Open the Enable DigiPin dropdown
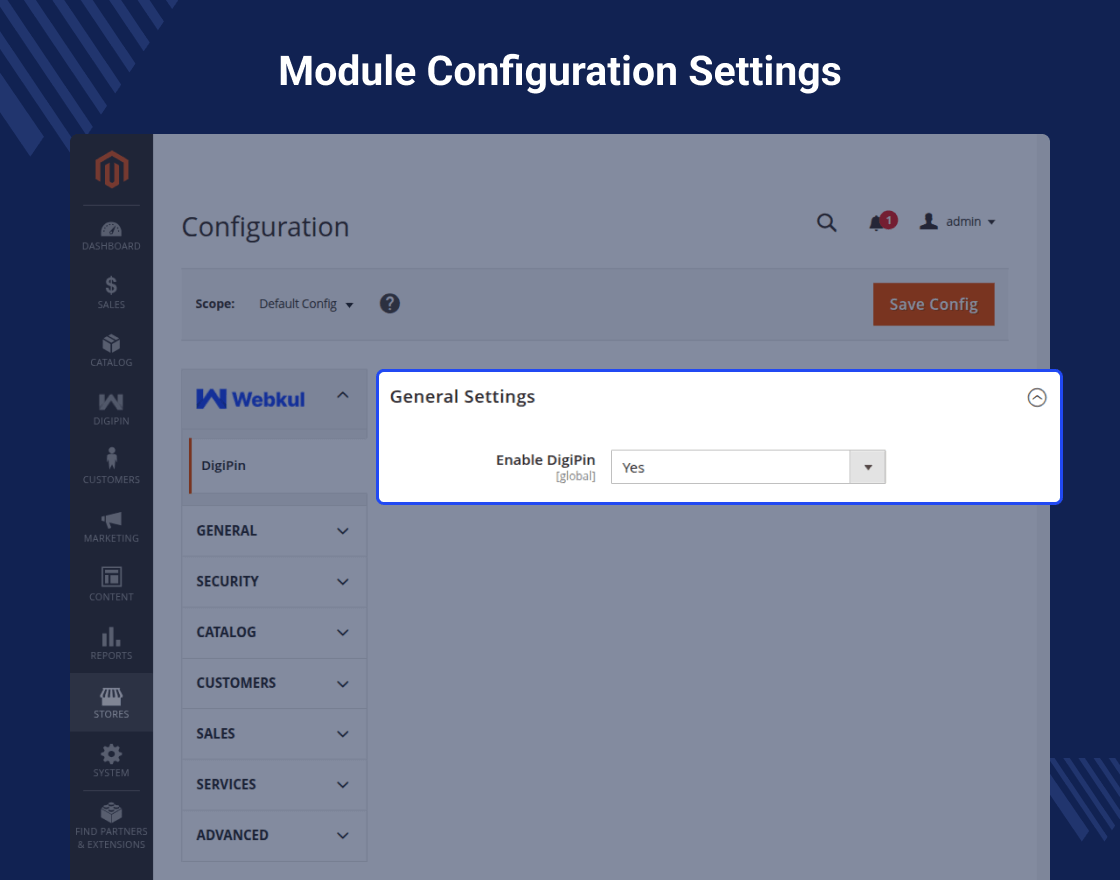This screenshot has height=880, width=1120. [x=748, y=467]
